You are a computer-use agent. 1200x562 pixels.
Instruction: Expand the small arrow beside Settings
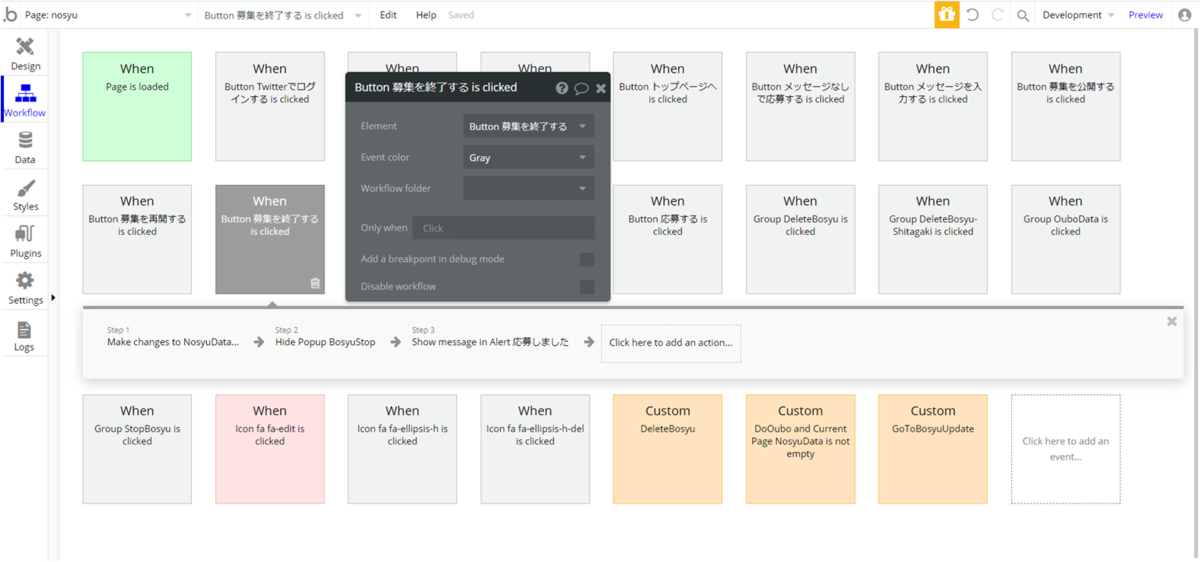point(53,297)
